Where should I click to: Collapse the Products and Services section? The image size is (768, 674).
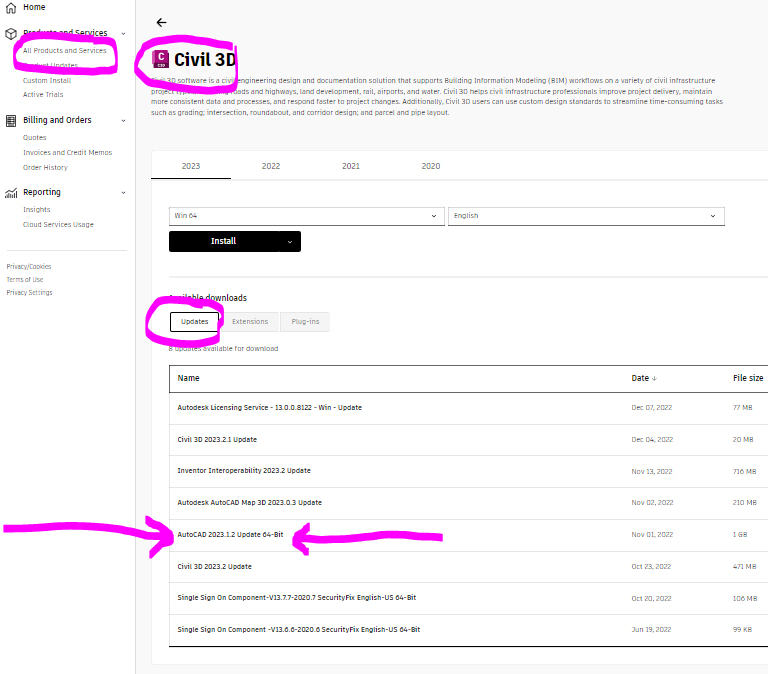123,34
